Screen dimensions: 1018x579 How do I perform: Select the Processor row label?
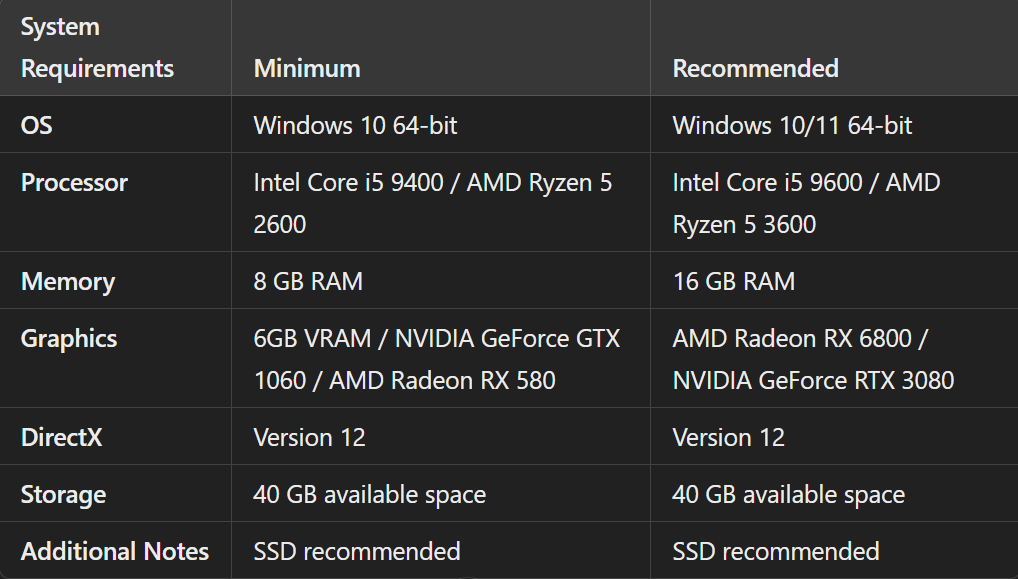pos(74,183)
